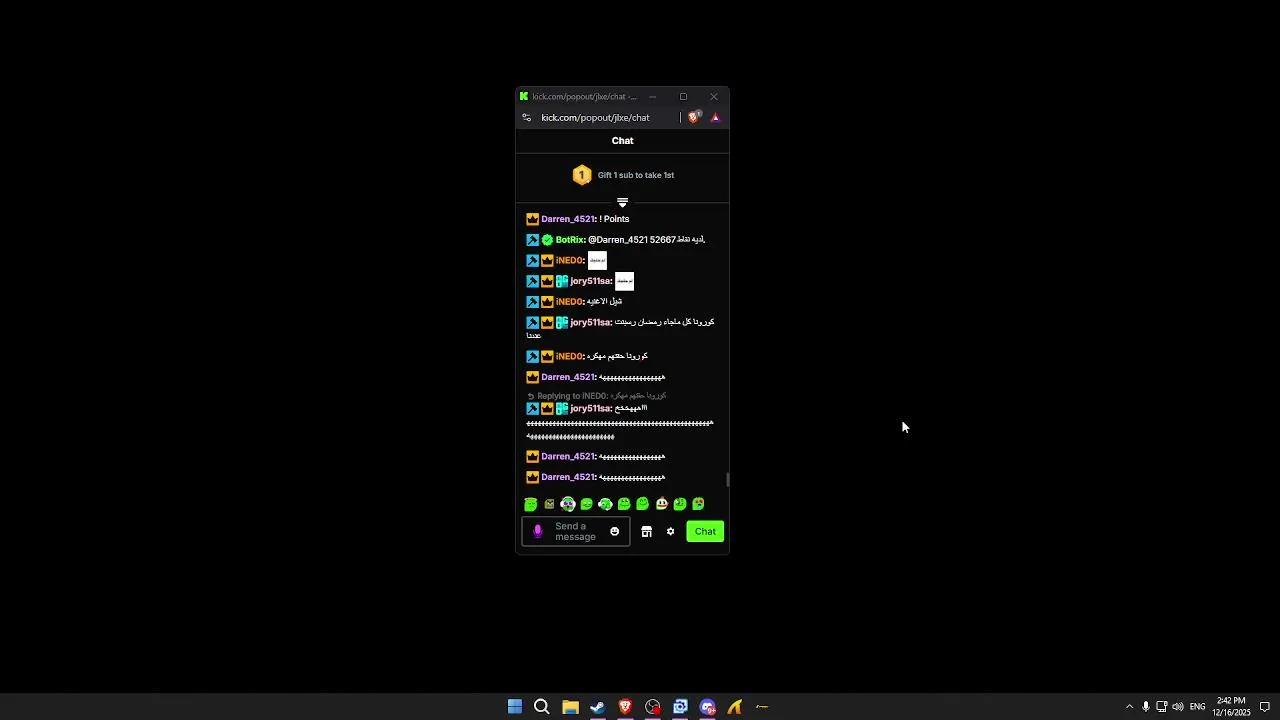Click the white emote image in iNEDO's message

point(597,261)
